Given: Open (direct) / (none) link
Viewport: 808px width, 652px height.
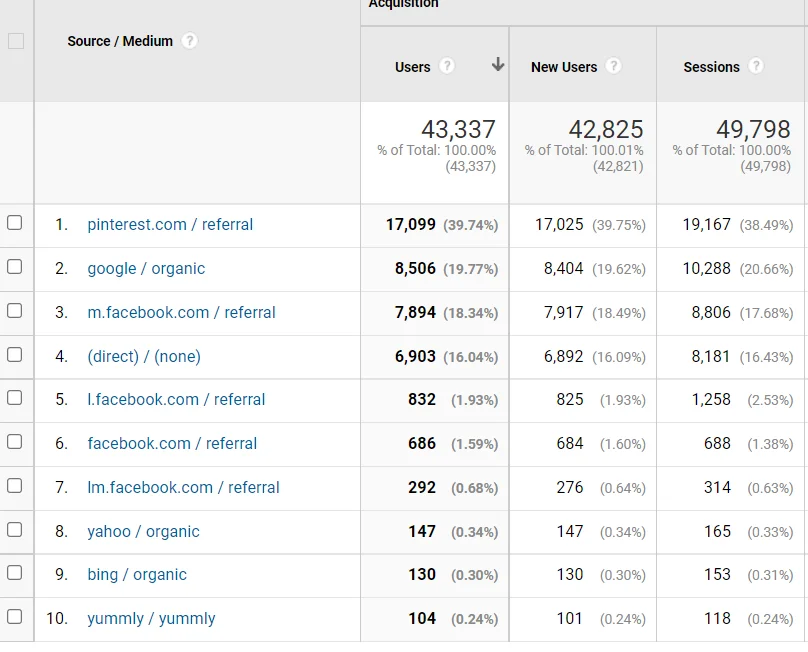Looking at the screenshot, I should (144, 356).
